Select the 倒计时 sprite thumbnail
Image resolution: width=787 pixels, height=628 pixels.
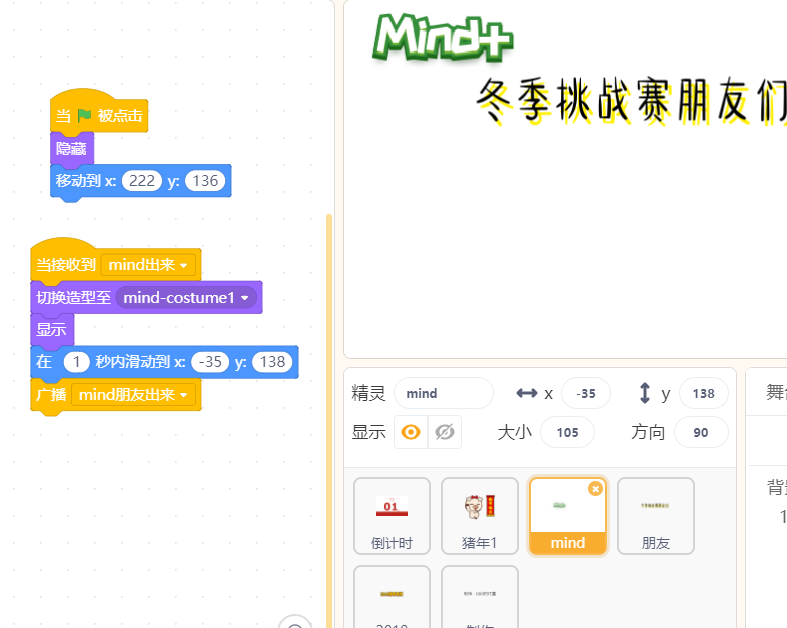click(x=391, y=516)
